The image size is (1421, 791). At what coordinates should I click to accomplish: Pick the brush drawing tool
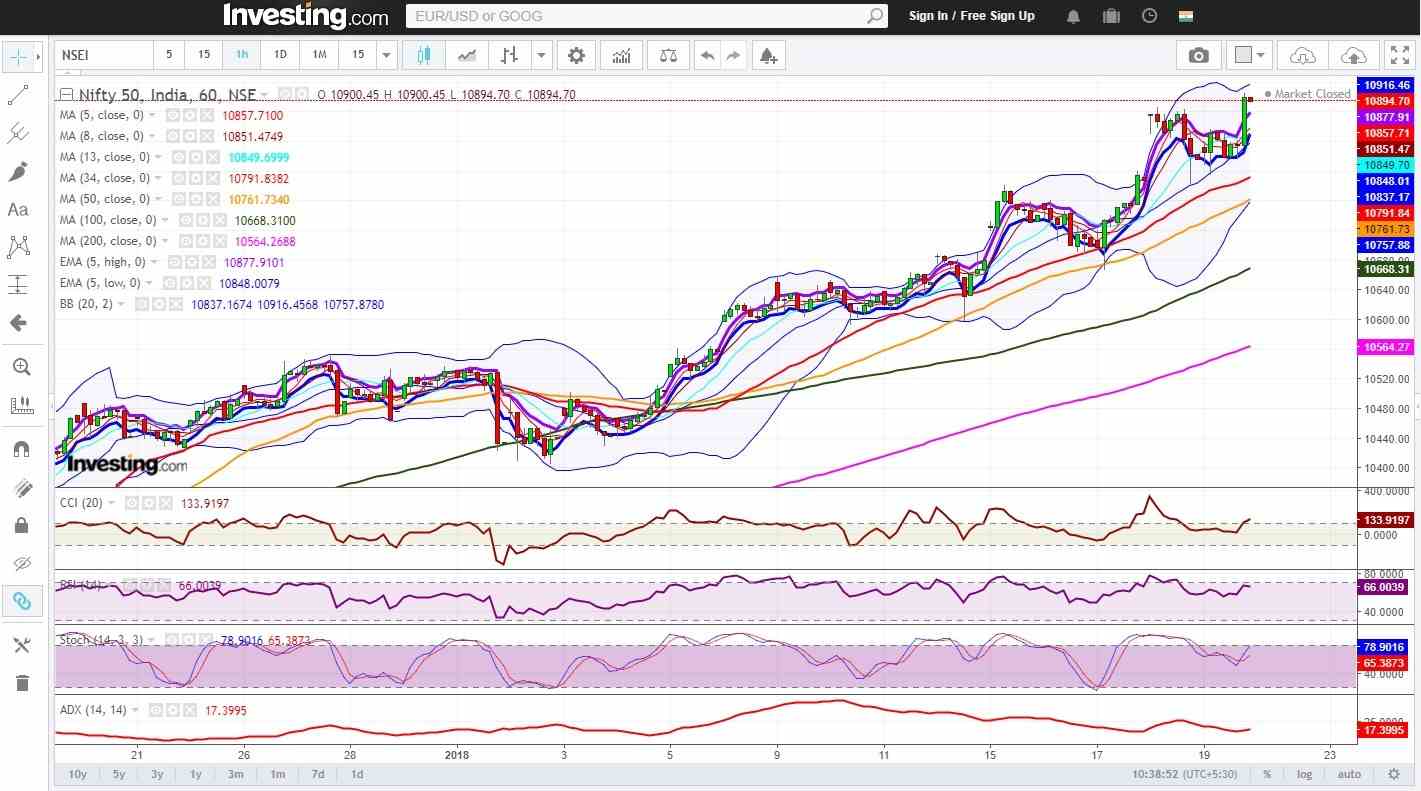18,171
